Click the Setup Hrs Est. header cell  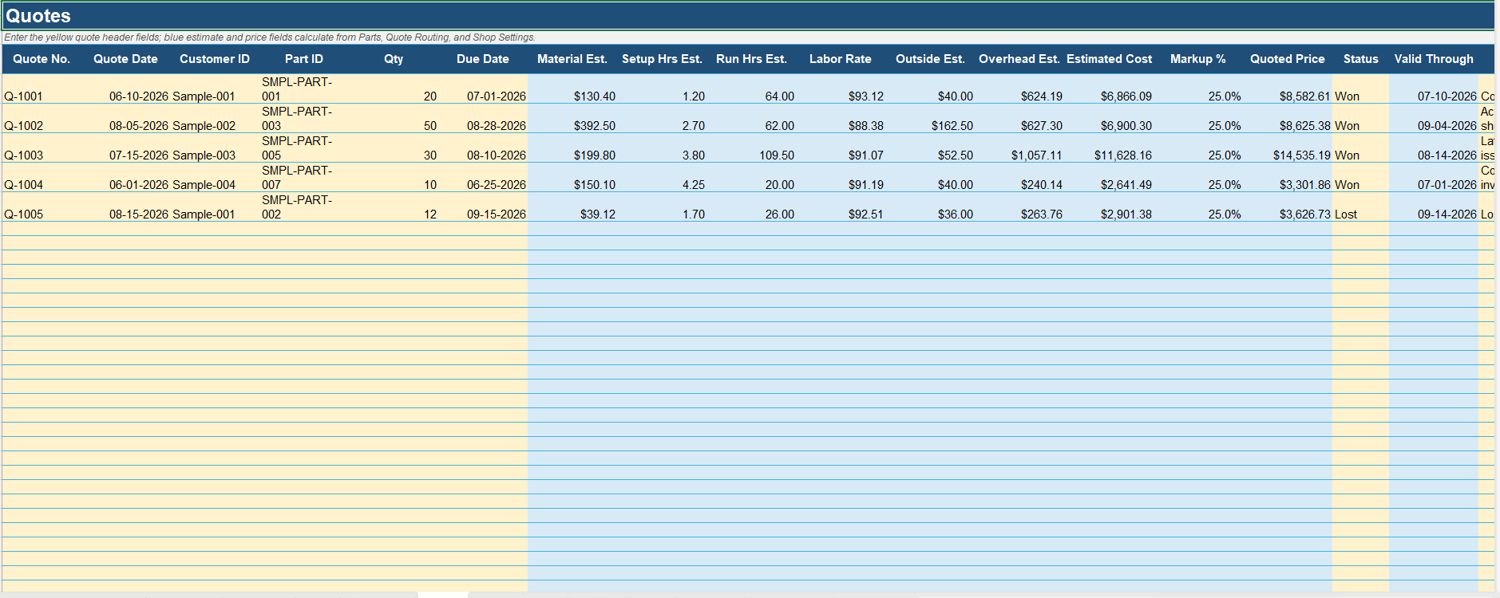pos(662,59)
